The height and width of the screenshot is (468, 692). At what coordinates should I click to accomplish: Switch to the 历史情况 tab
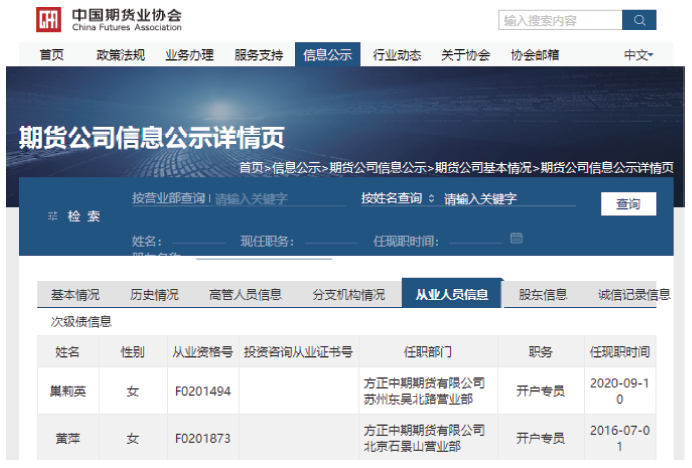tap(154, 294)
